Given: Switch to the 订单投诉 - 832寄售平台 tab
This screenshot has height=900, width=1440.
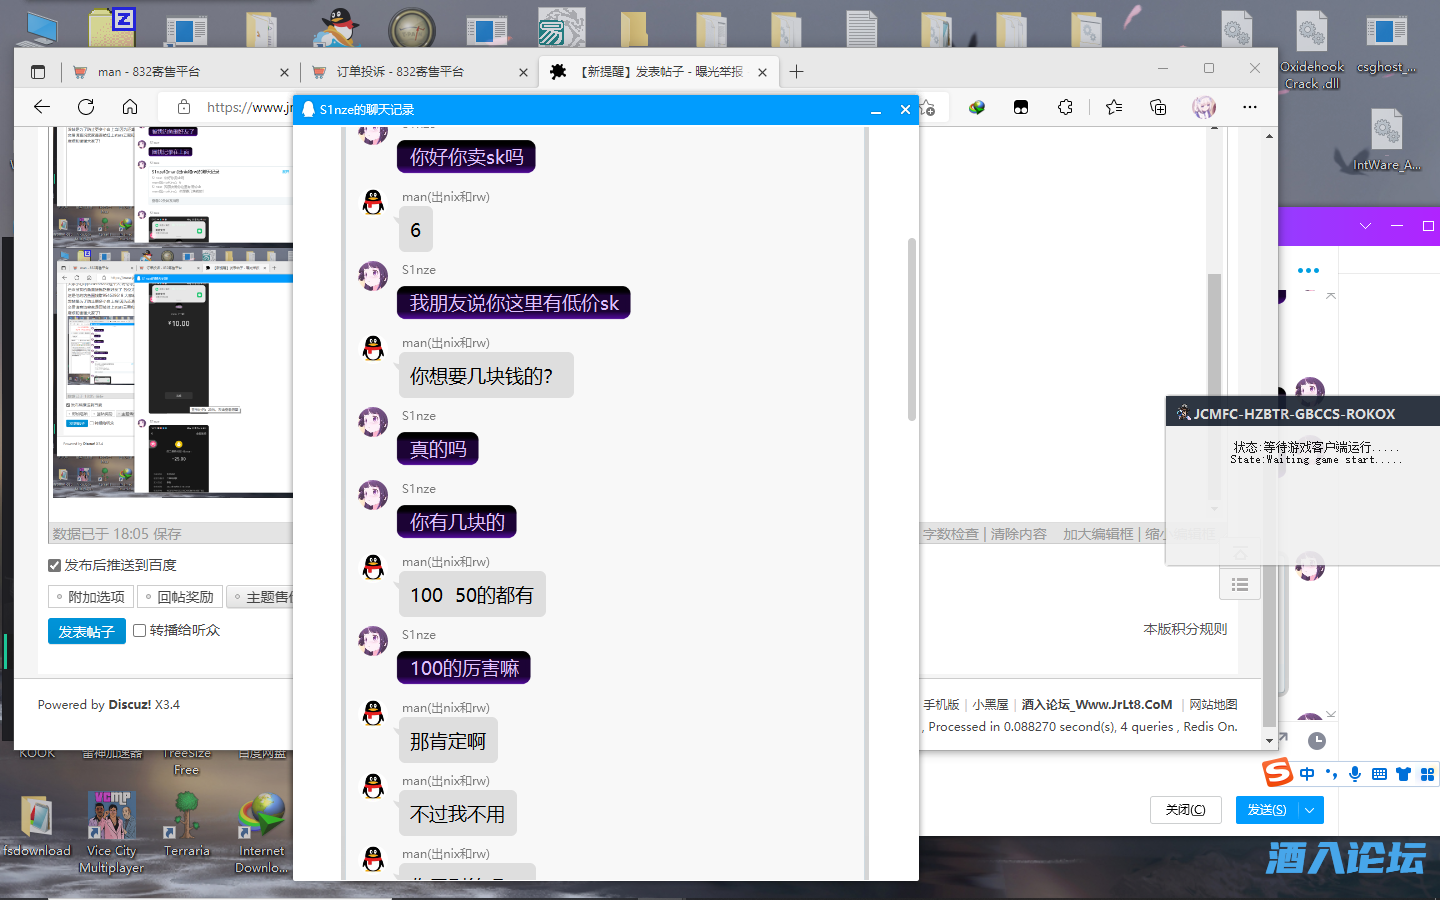Looking at the screenshot, I should coord(418,72).
